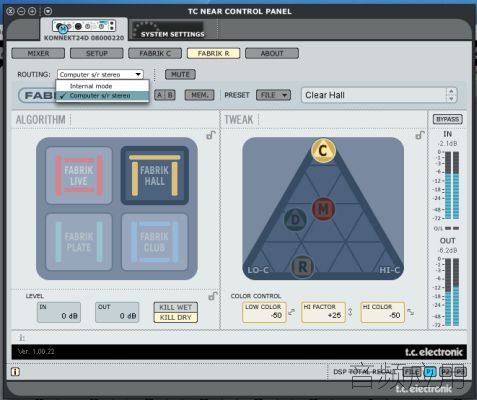Click the LO-C corner of the triangle
The image size is (477, 400).
point(258,270)
